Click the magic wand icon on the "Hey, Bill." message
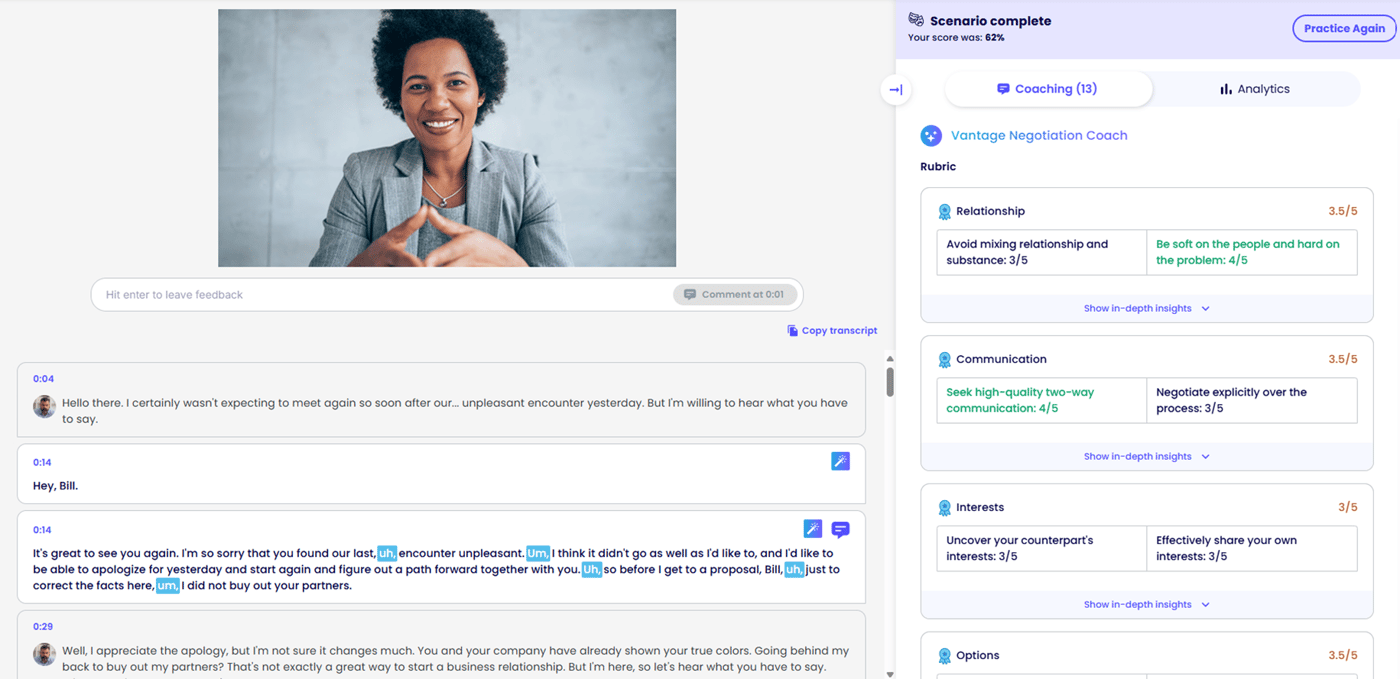 pos(840,461)
